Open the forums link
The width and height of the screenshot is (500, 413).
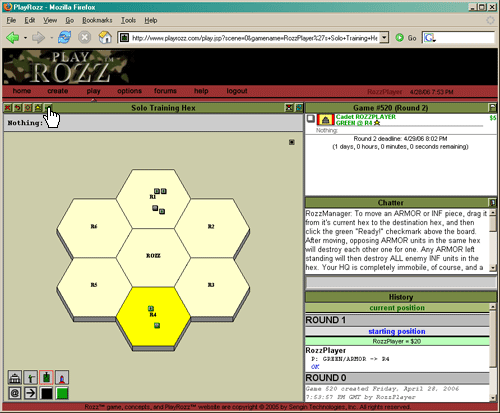[165, 91]
